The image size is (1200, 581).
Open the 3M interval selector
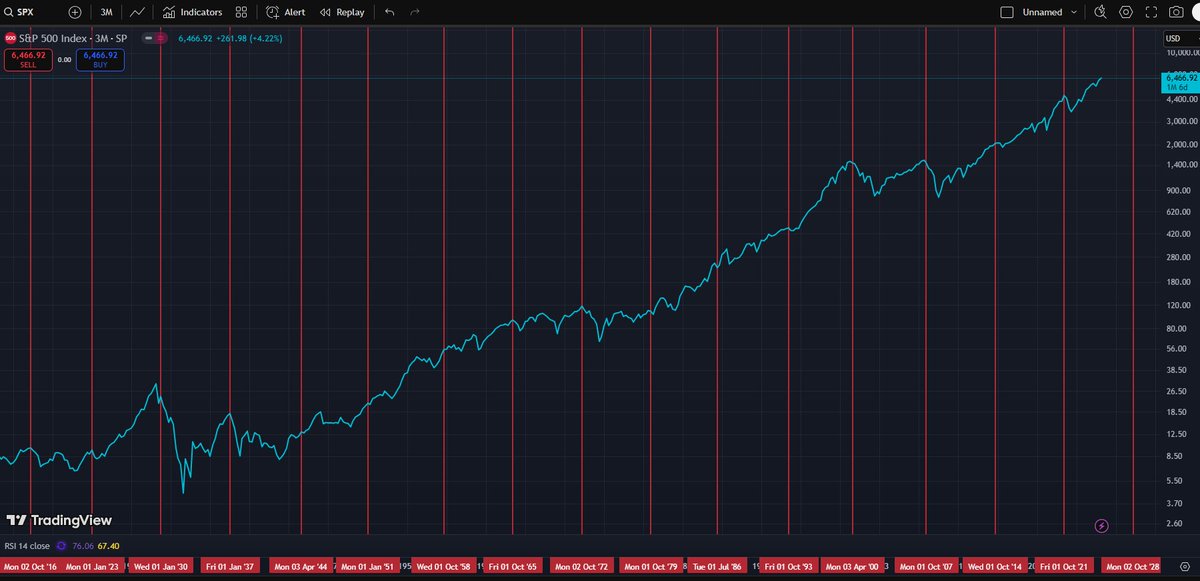pos(107,12)
